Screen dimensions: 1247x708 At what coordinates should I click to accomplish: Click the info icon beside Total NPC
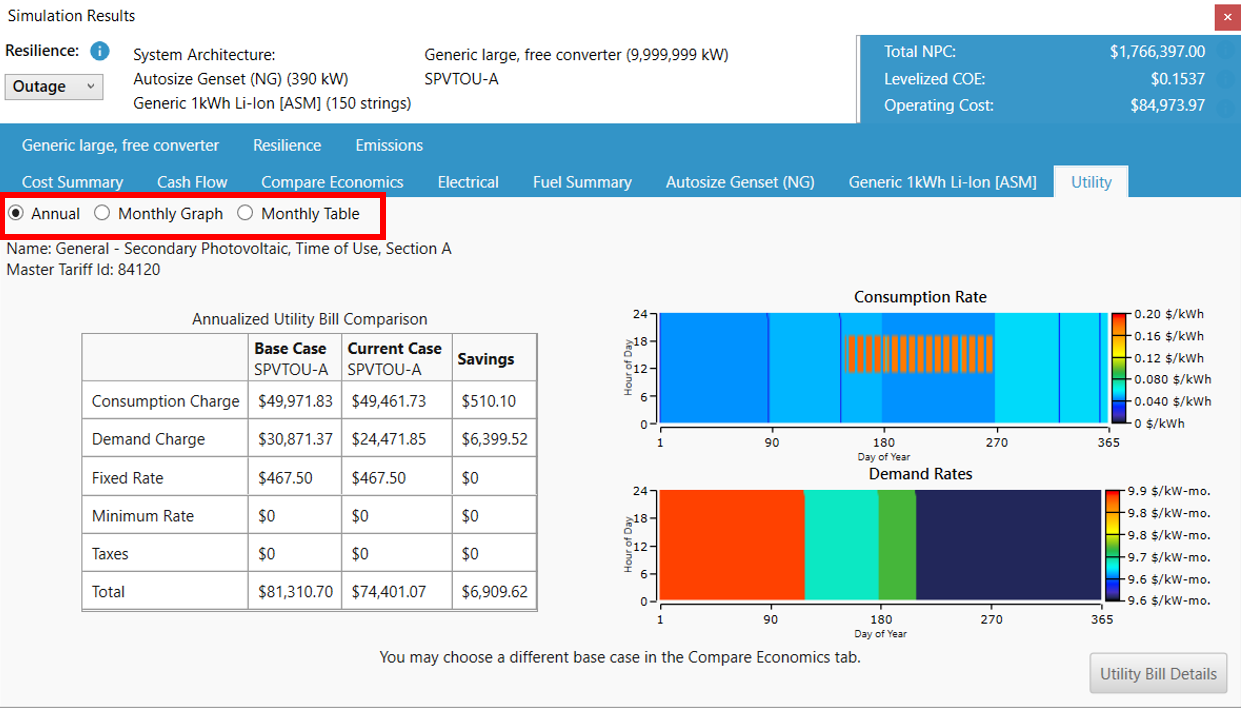(1226, 52)
